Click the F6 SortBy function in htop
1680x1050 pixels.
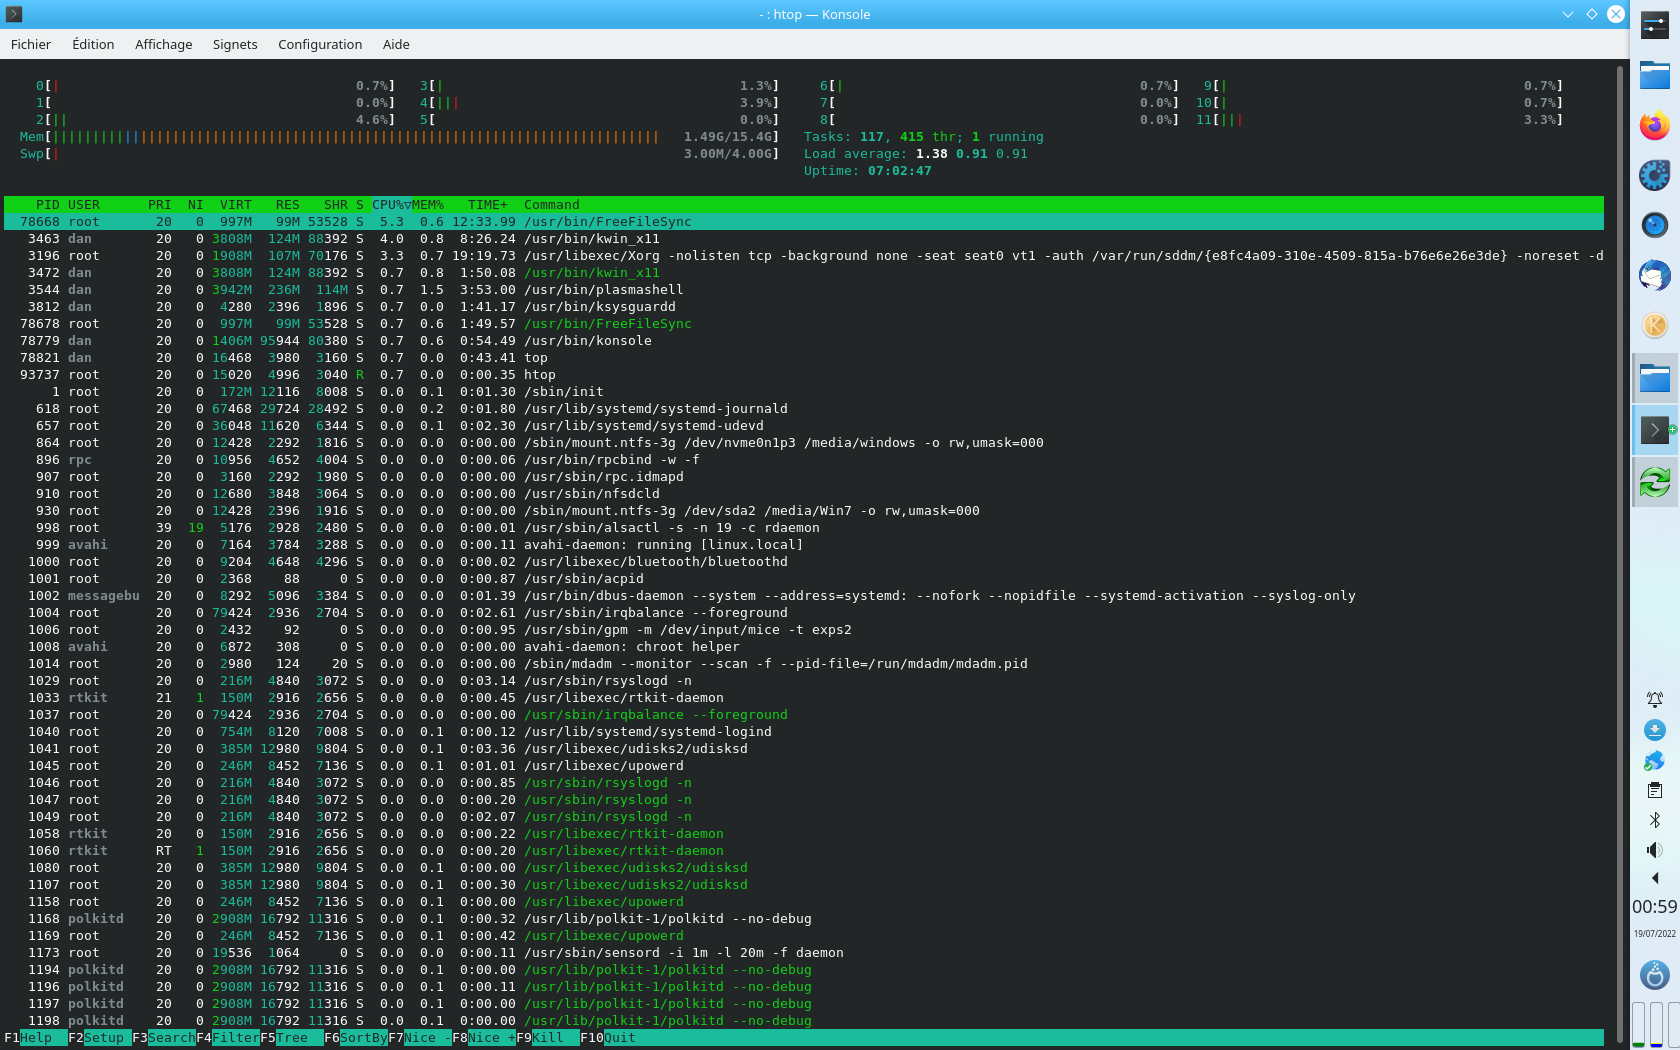(x=356, y=1038)
